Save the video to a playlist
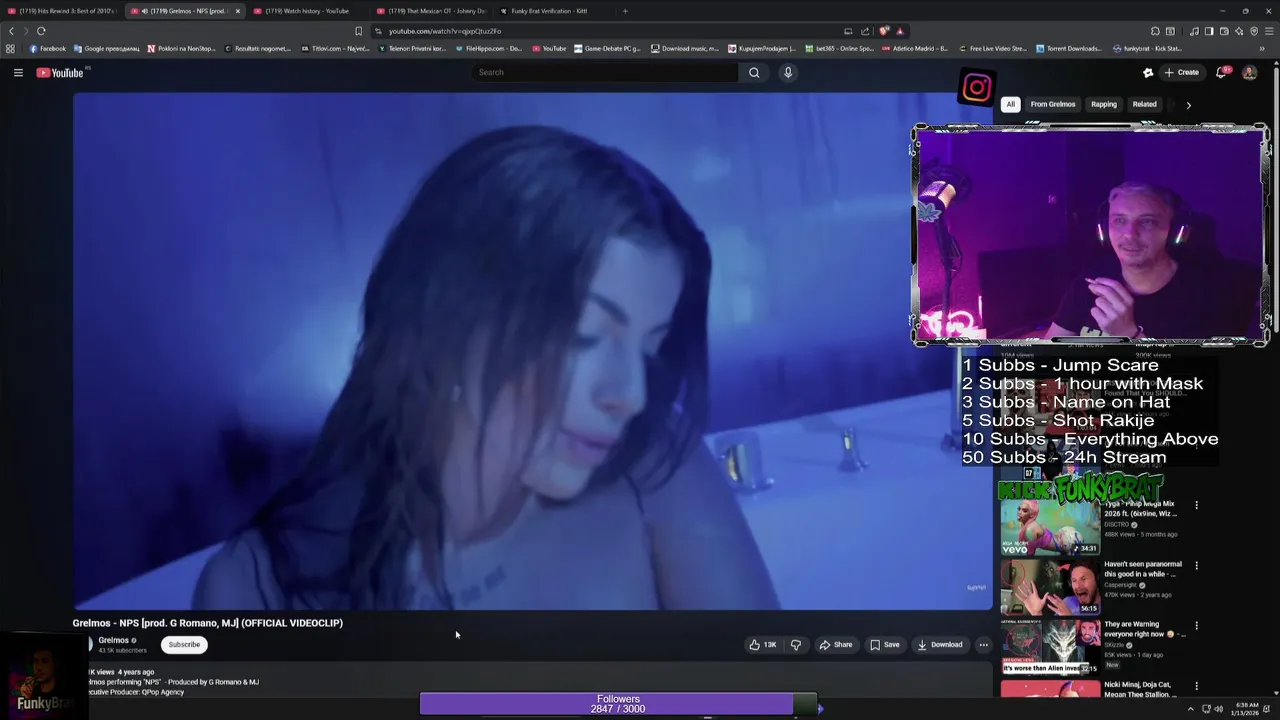The height and width of the screenshot is (720, 1280). (885, 645)
